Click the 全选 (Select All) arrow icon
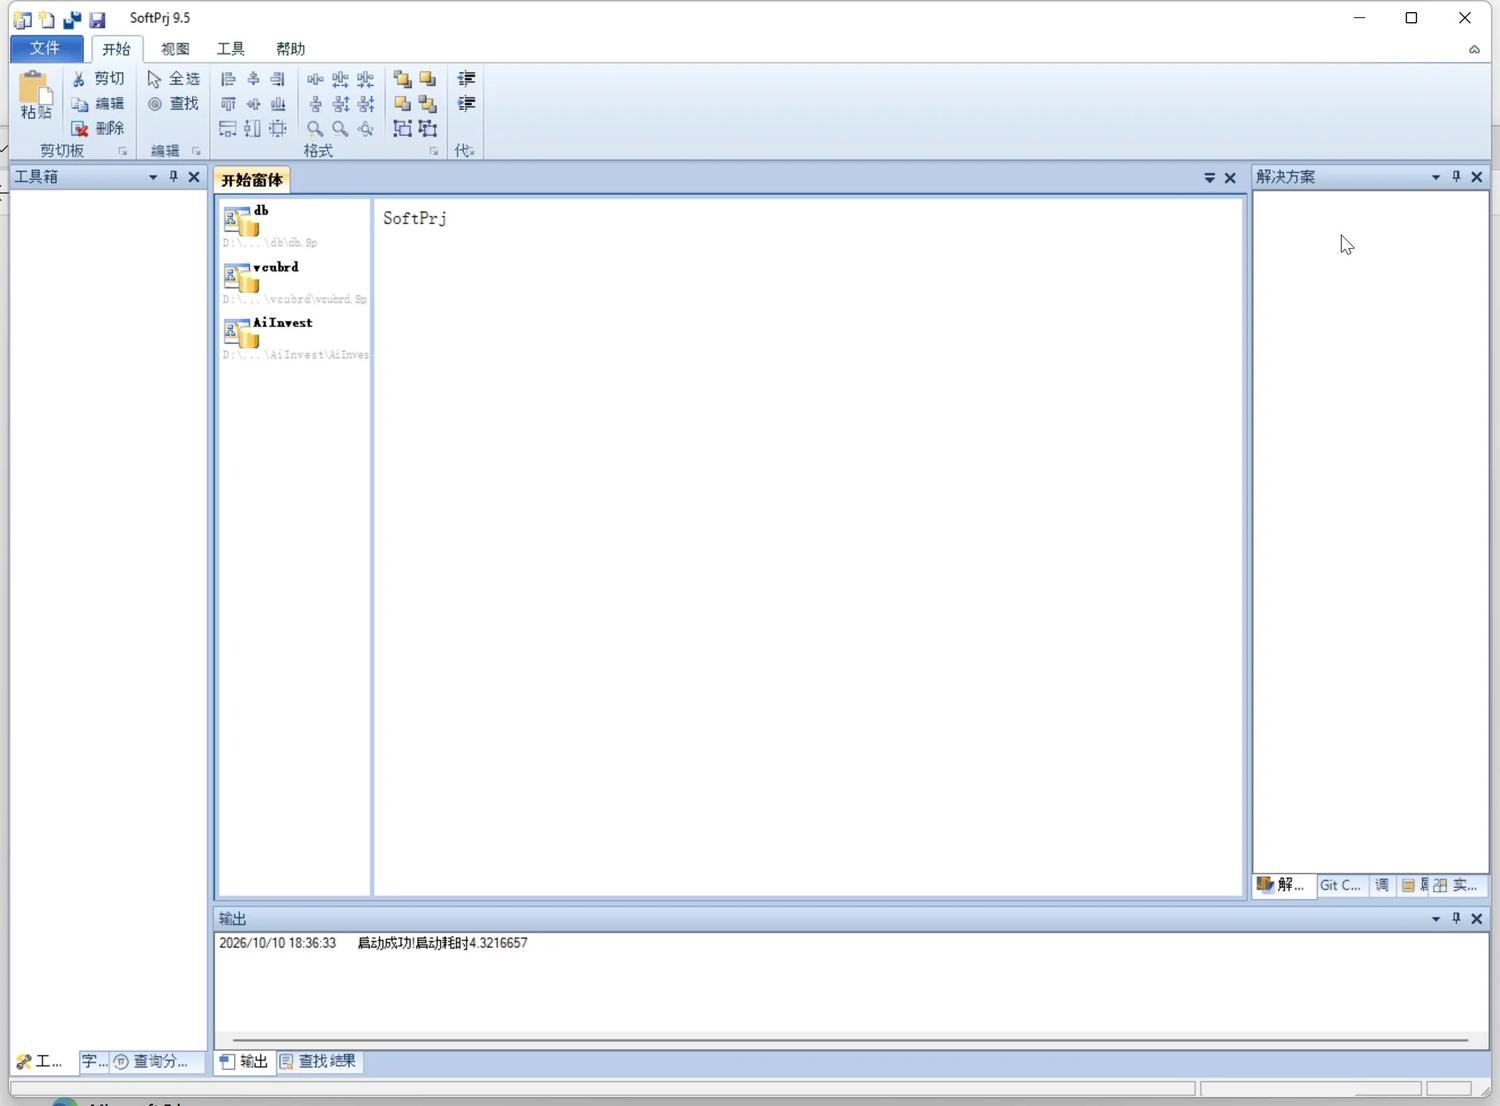Screen dimensions: 1500x1106 (x=154, y=78)
